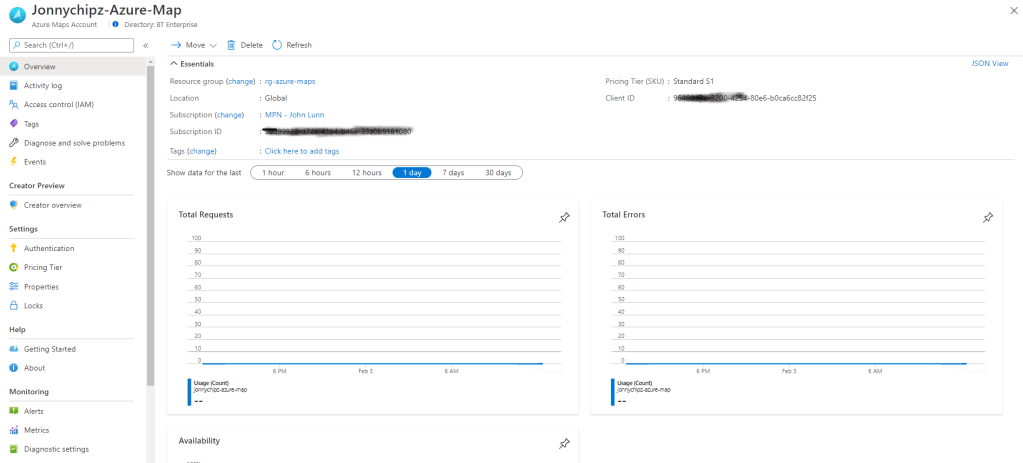1023x463 pixels.
Task: Click the Refresh icon in the toolbar
Action: click(278, 45)
